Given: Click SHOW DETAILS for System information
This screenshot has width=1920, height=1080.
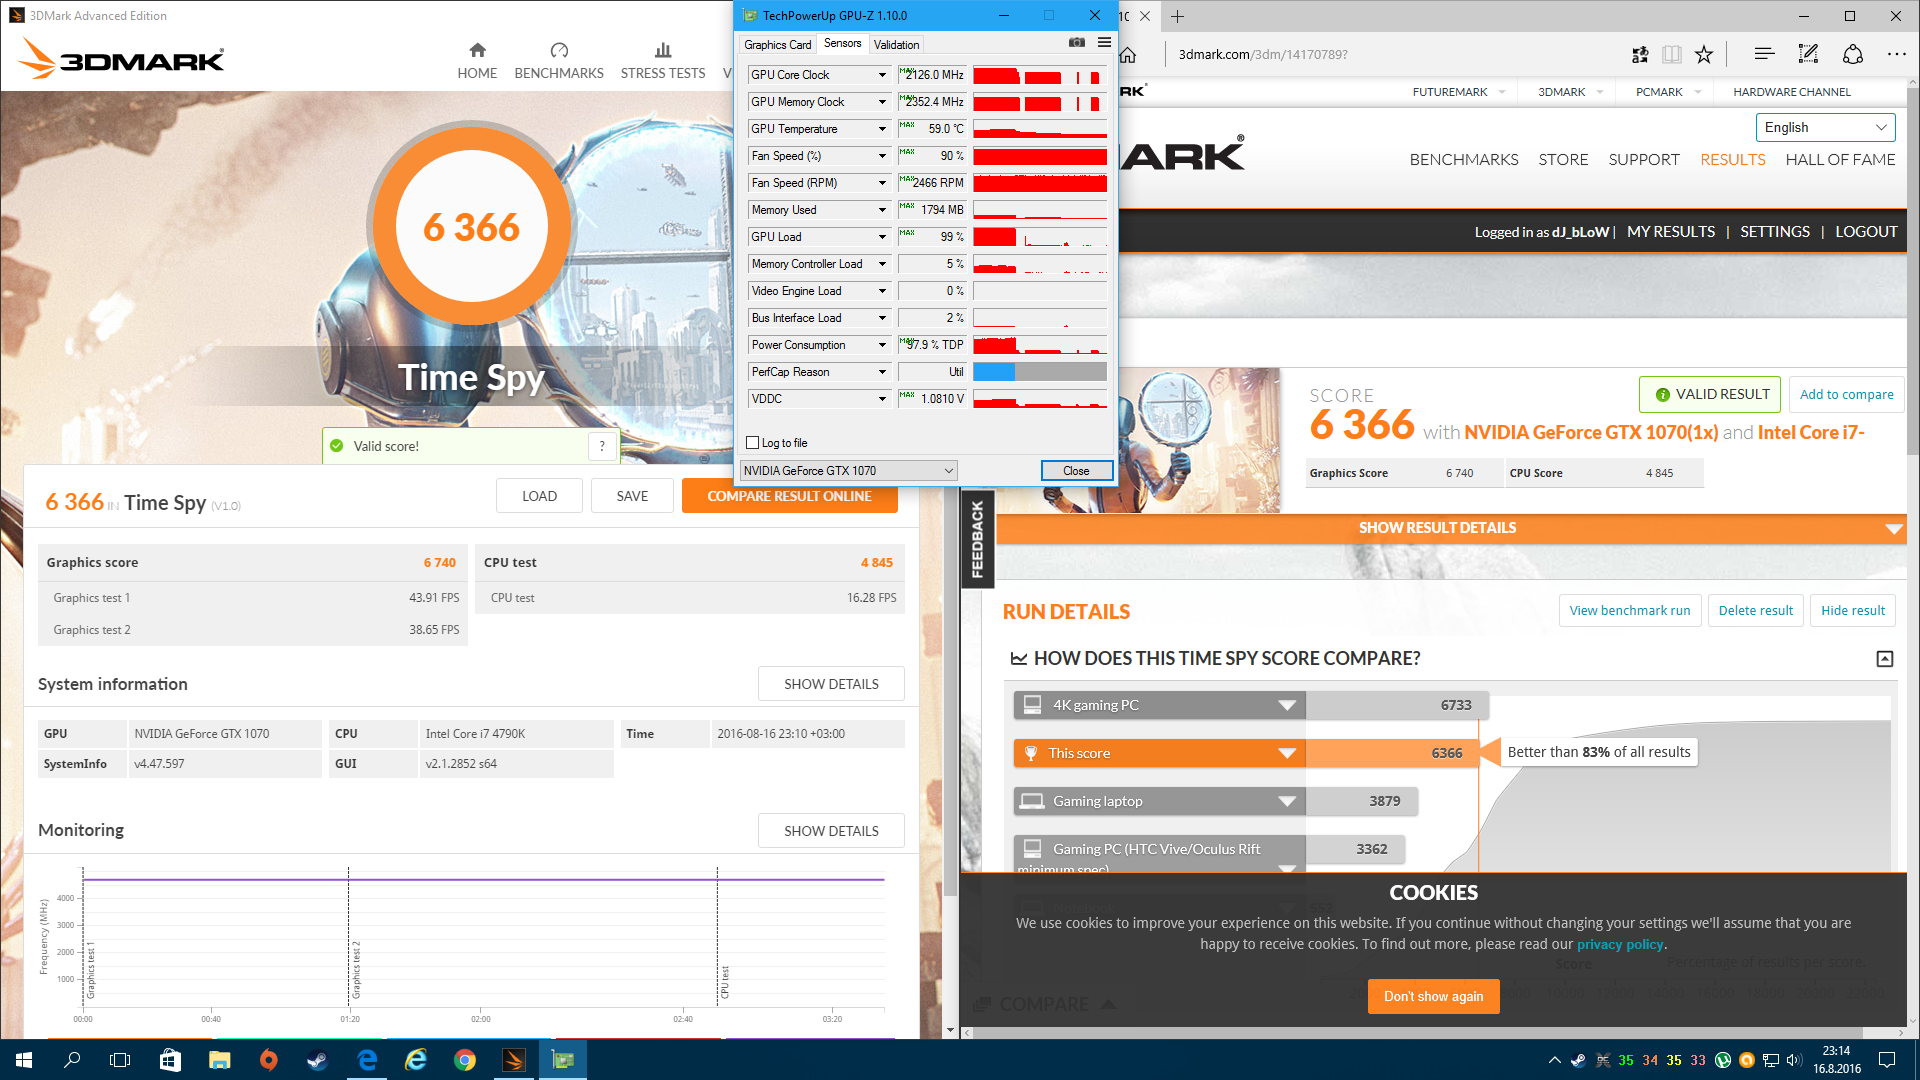Looking at the screenshot, I should coord(831,684).
